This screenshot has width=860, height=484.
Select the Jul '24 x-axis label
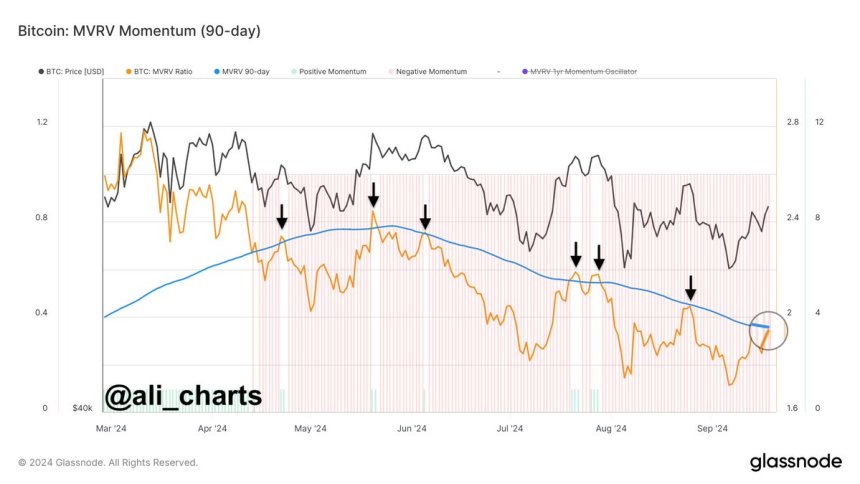(510, 429)
